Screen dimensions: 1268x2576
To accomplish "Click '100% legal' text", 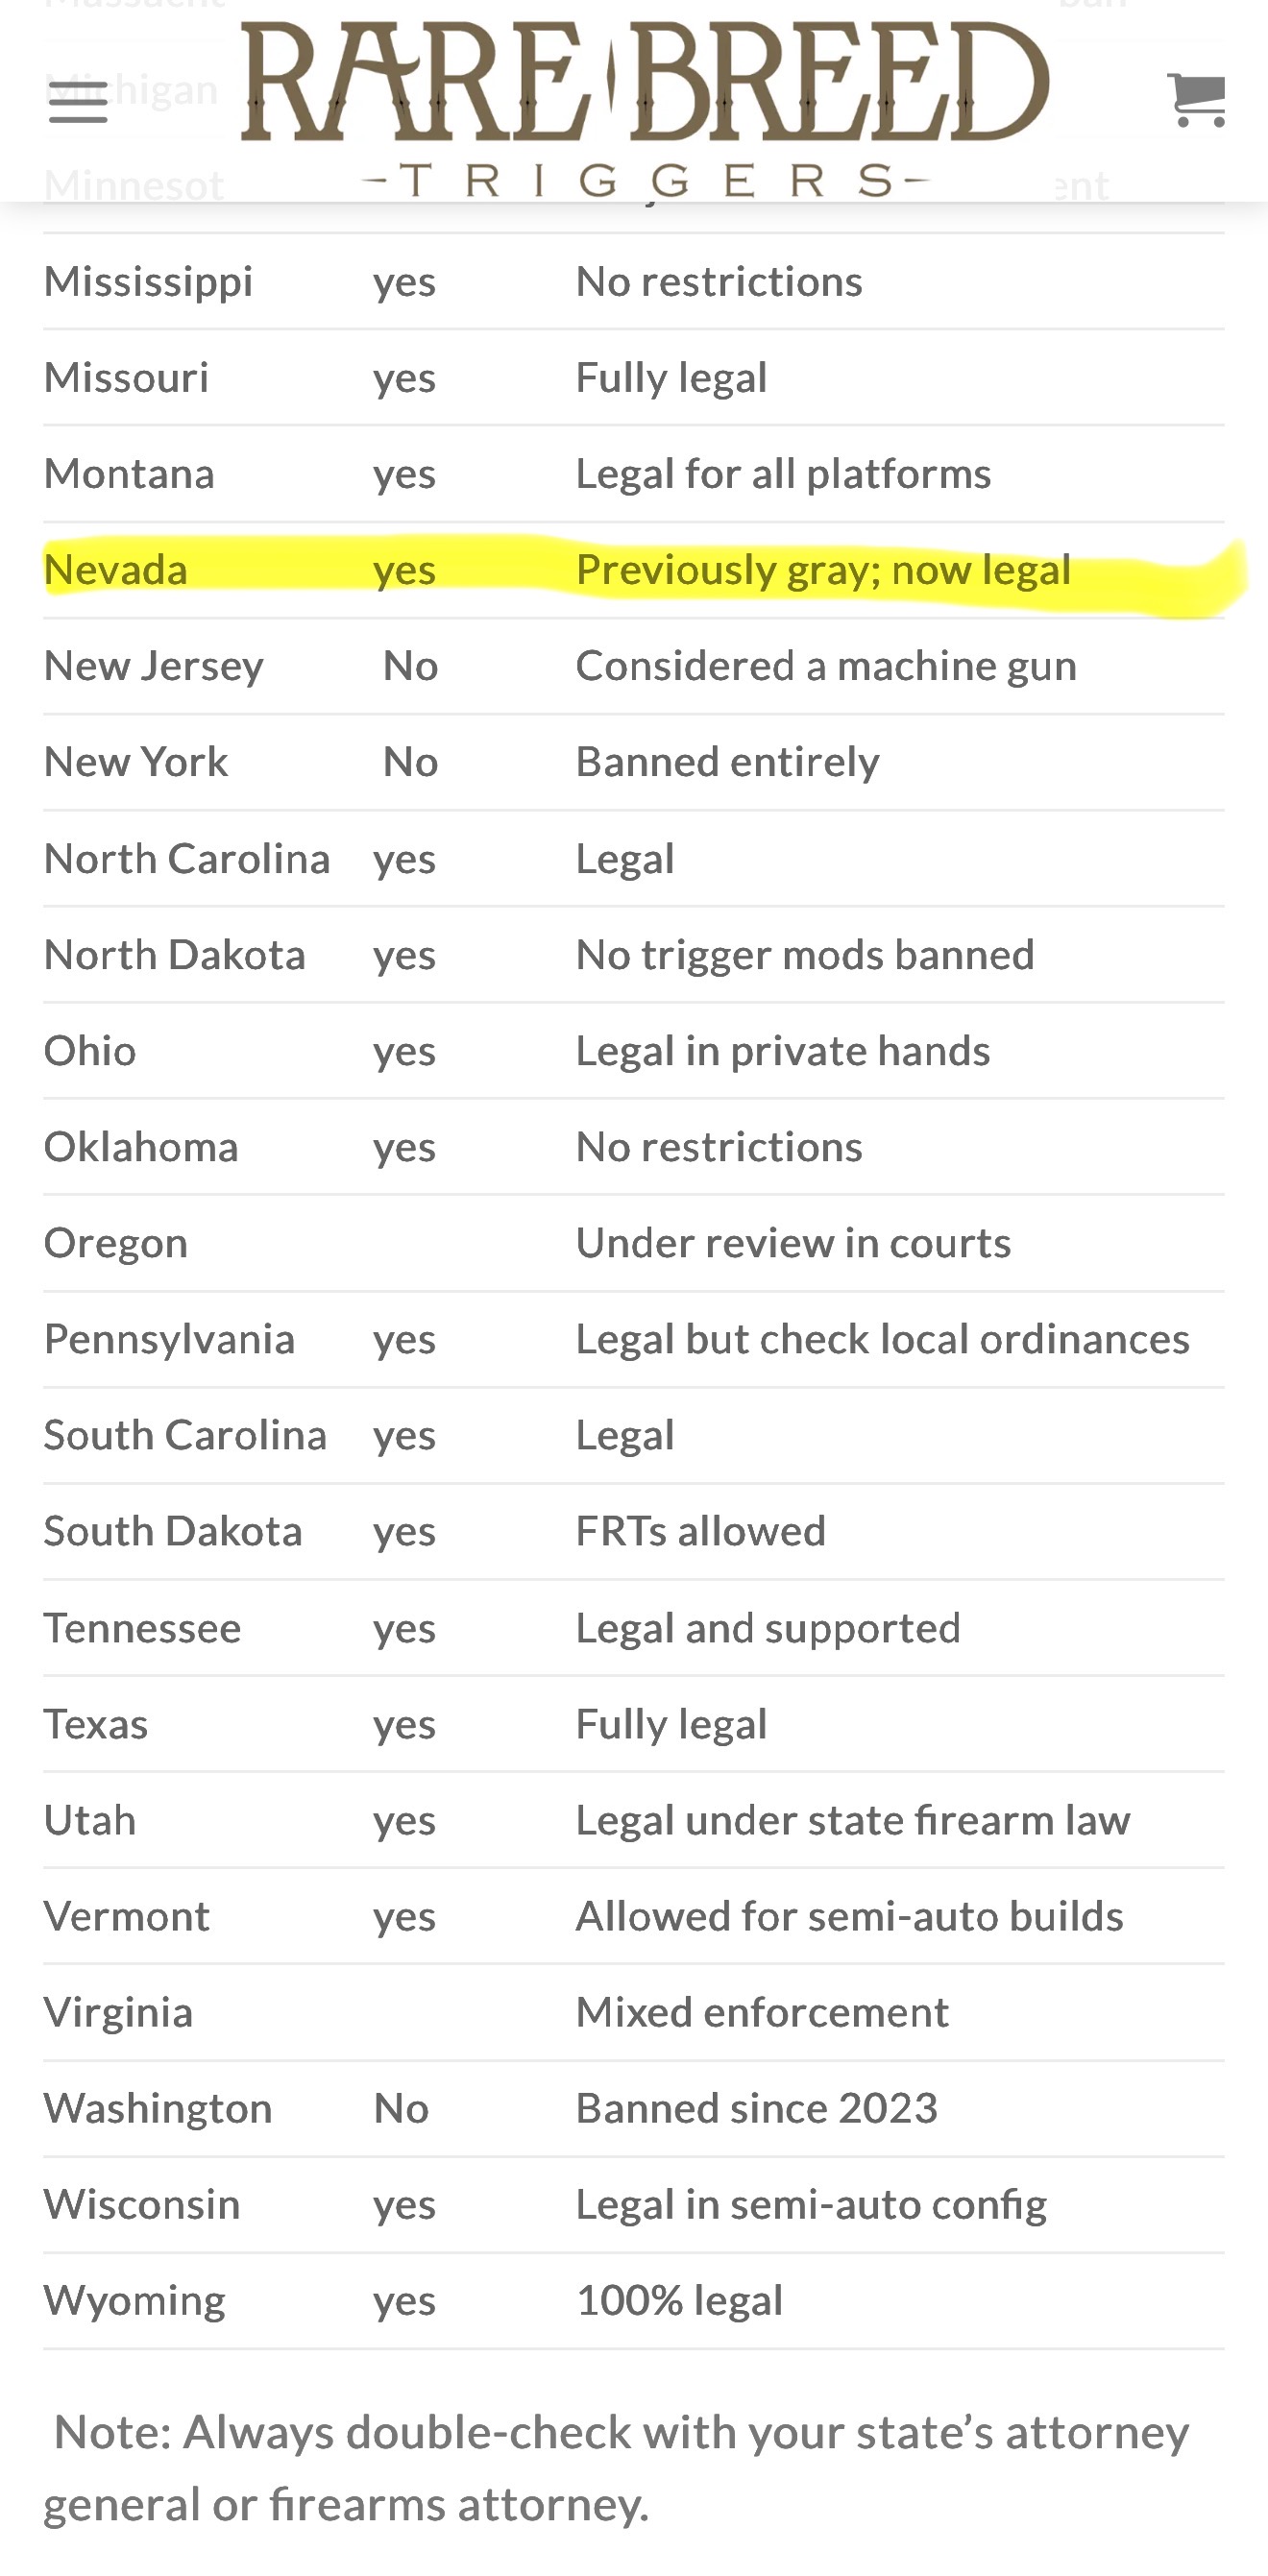I will point(678,2300).
